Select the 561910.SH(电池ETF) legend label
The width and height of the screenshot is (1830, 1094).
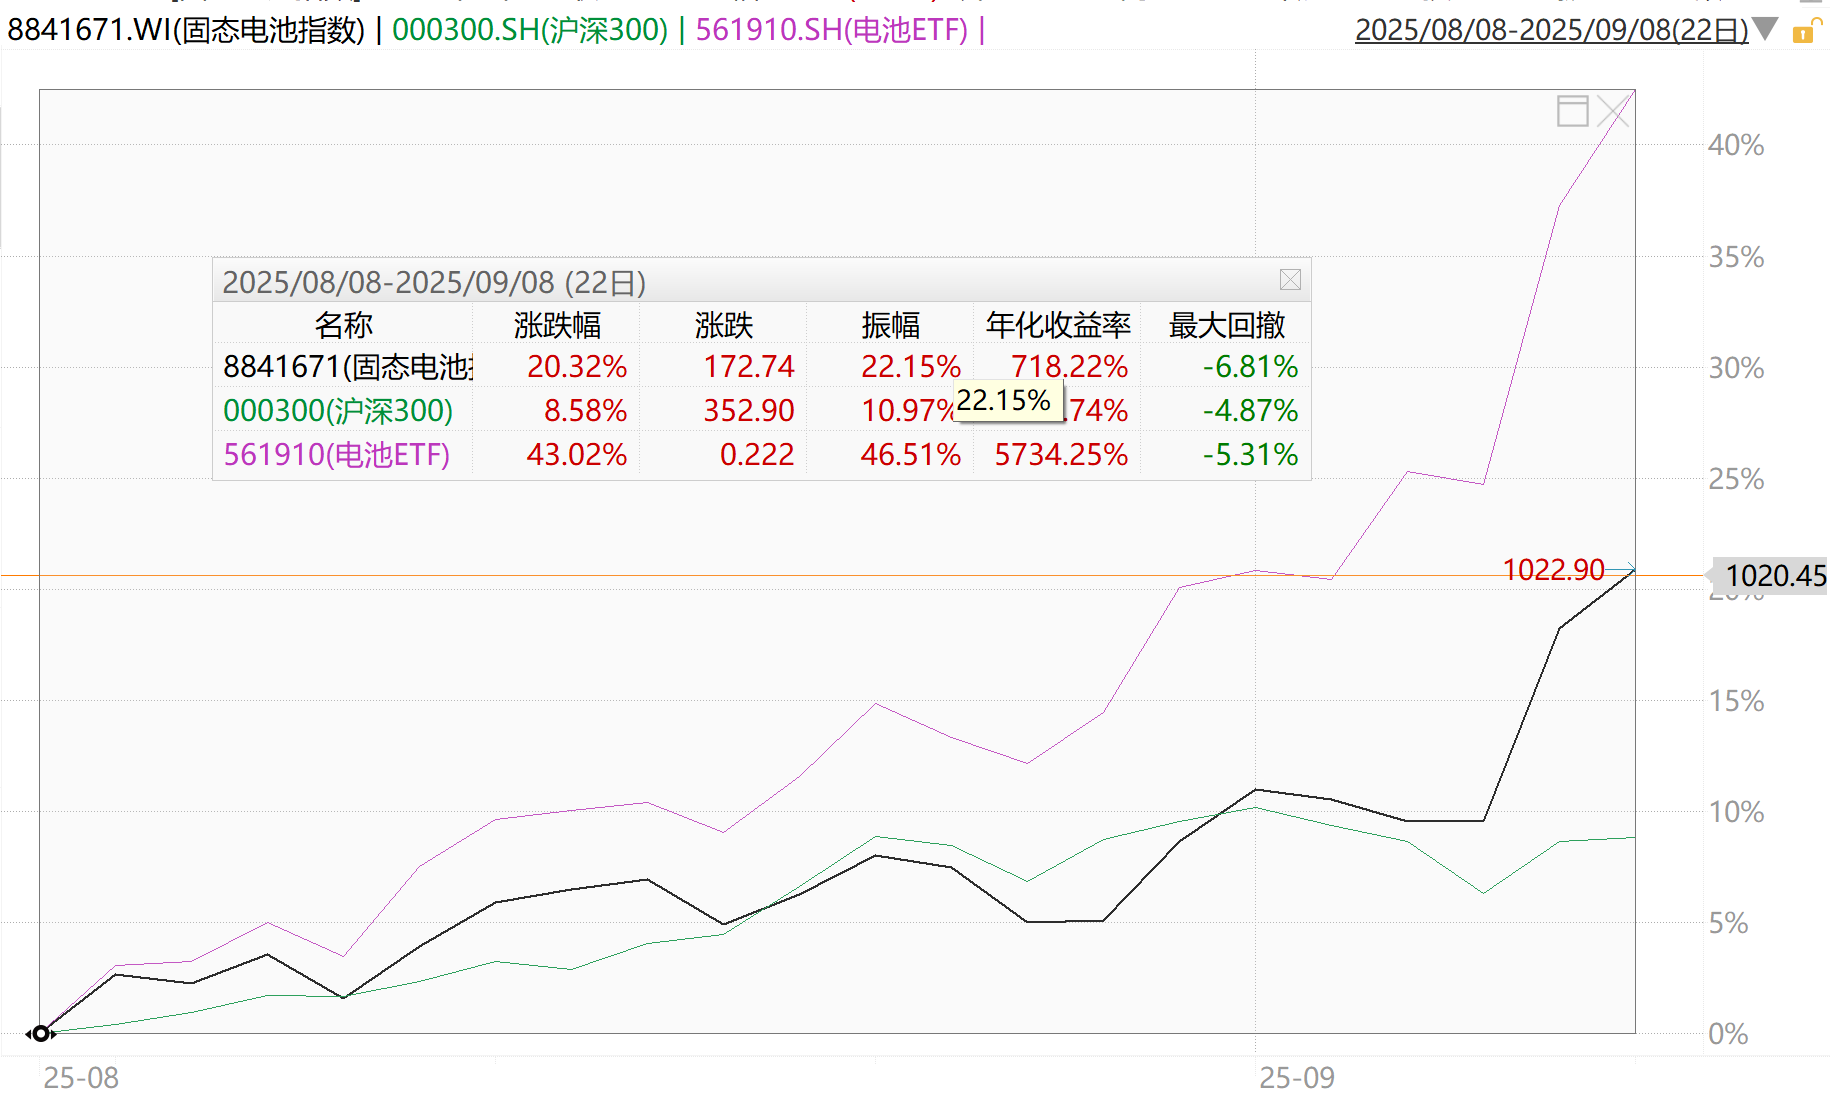[x=831, y=30]
